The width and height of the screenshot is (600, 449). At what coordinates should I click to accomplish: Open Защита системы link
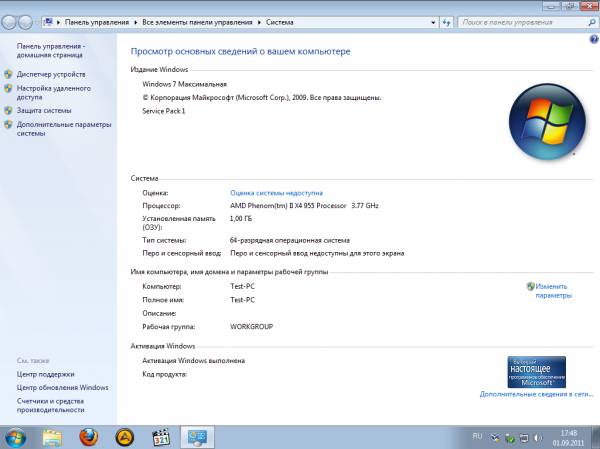(44, 111)
